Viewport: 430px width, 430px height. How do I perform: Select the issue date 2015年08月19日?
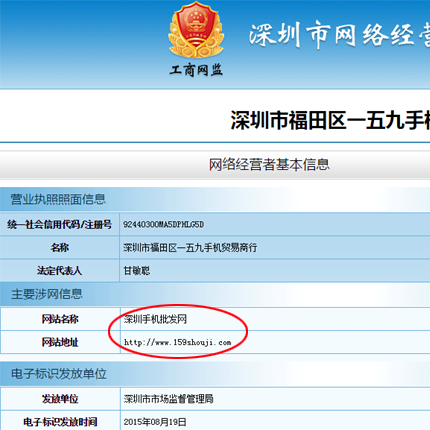(x=155, y=422)
